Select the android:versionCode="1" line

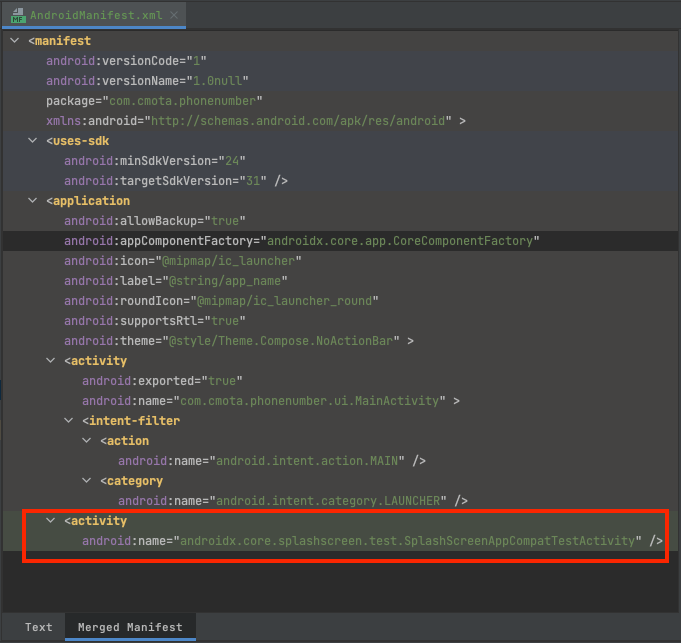pyautogui.click(x=126, y=61)
